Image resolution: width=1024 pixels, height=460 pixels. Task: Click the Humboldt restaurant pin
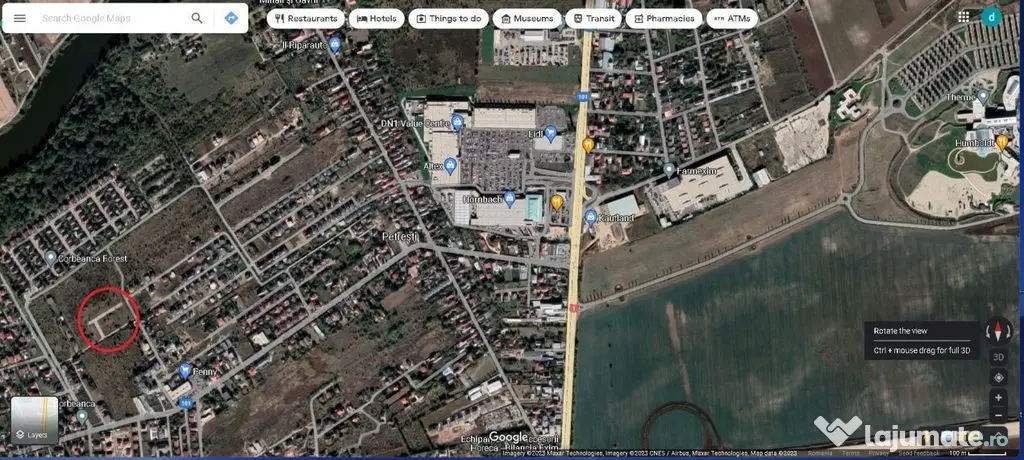1002,141
